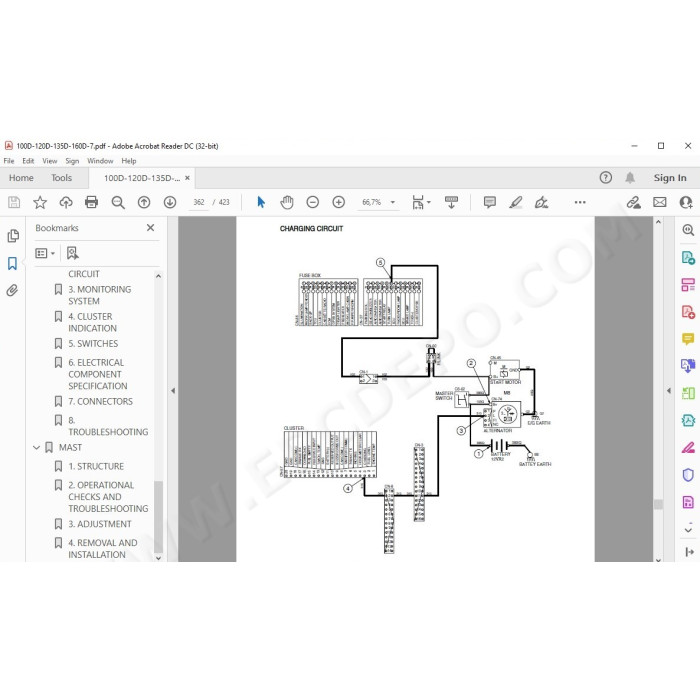Screen dimensions: 700x700
Task: Find the current bookmark icon
Action: click(72, 253)
